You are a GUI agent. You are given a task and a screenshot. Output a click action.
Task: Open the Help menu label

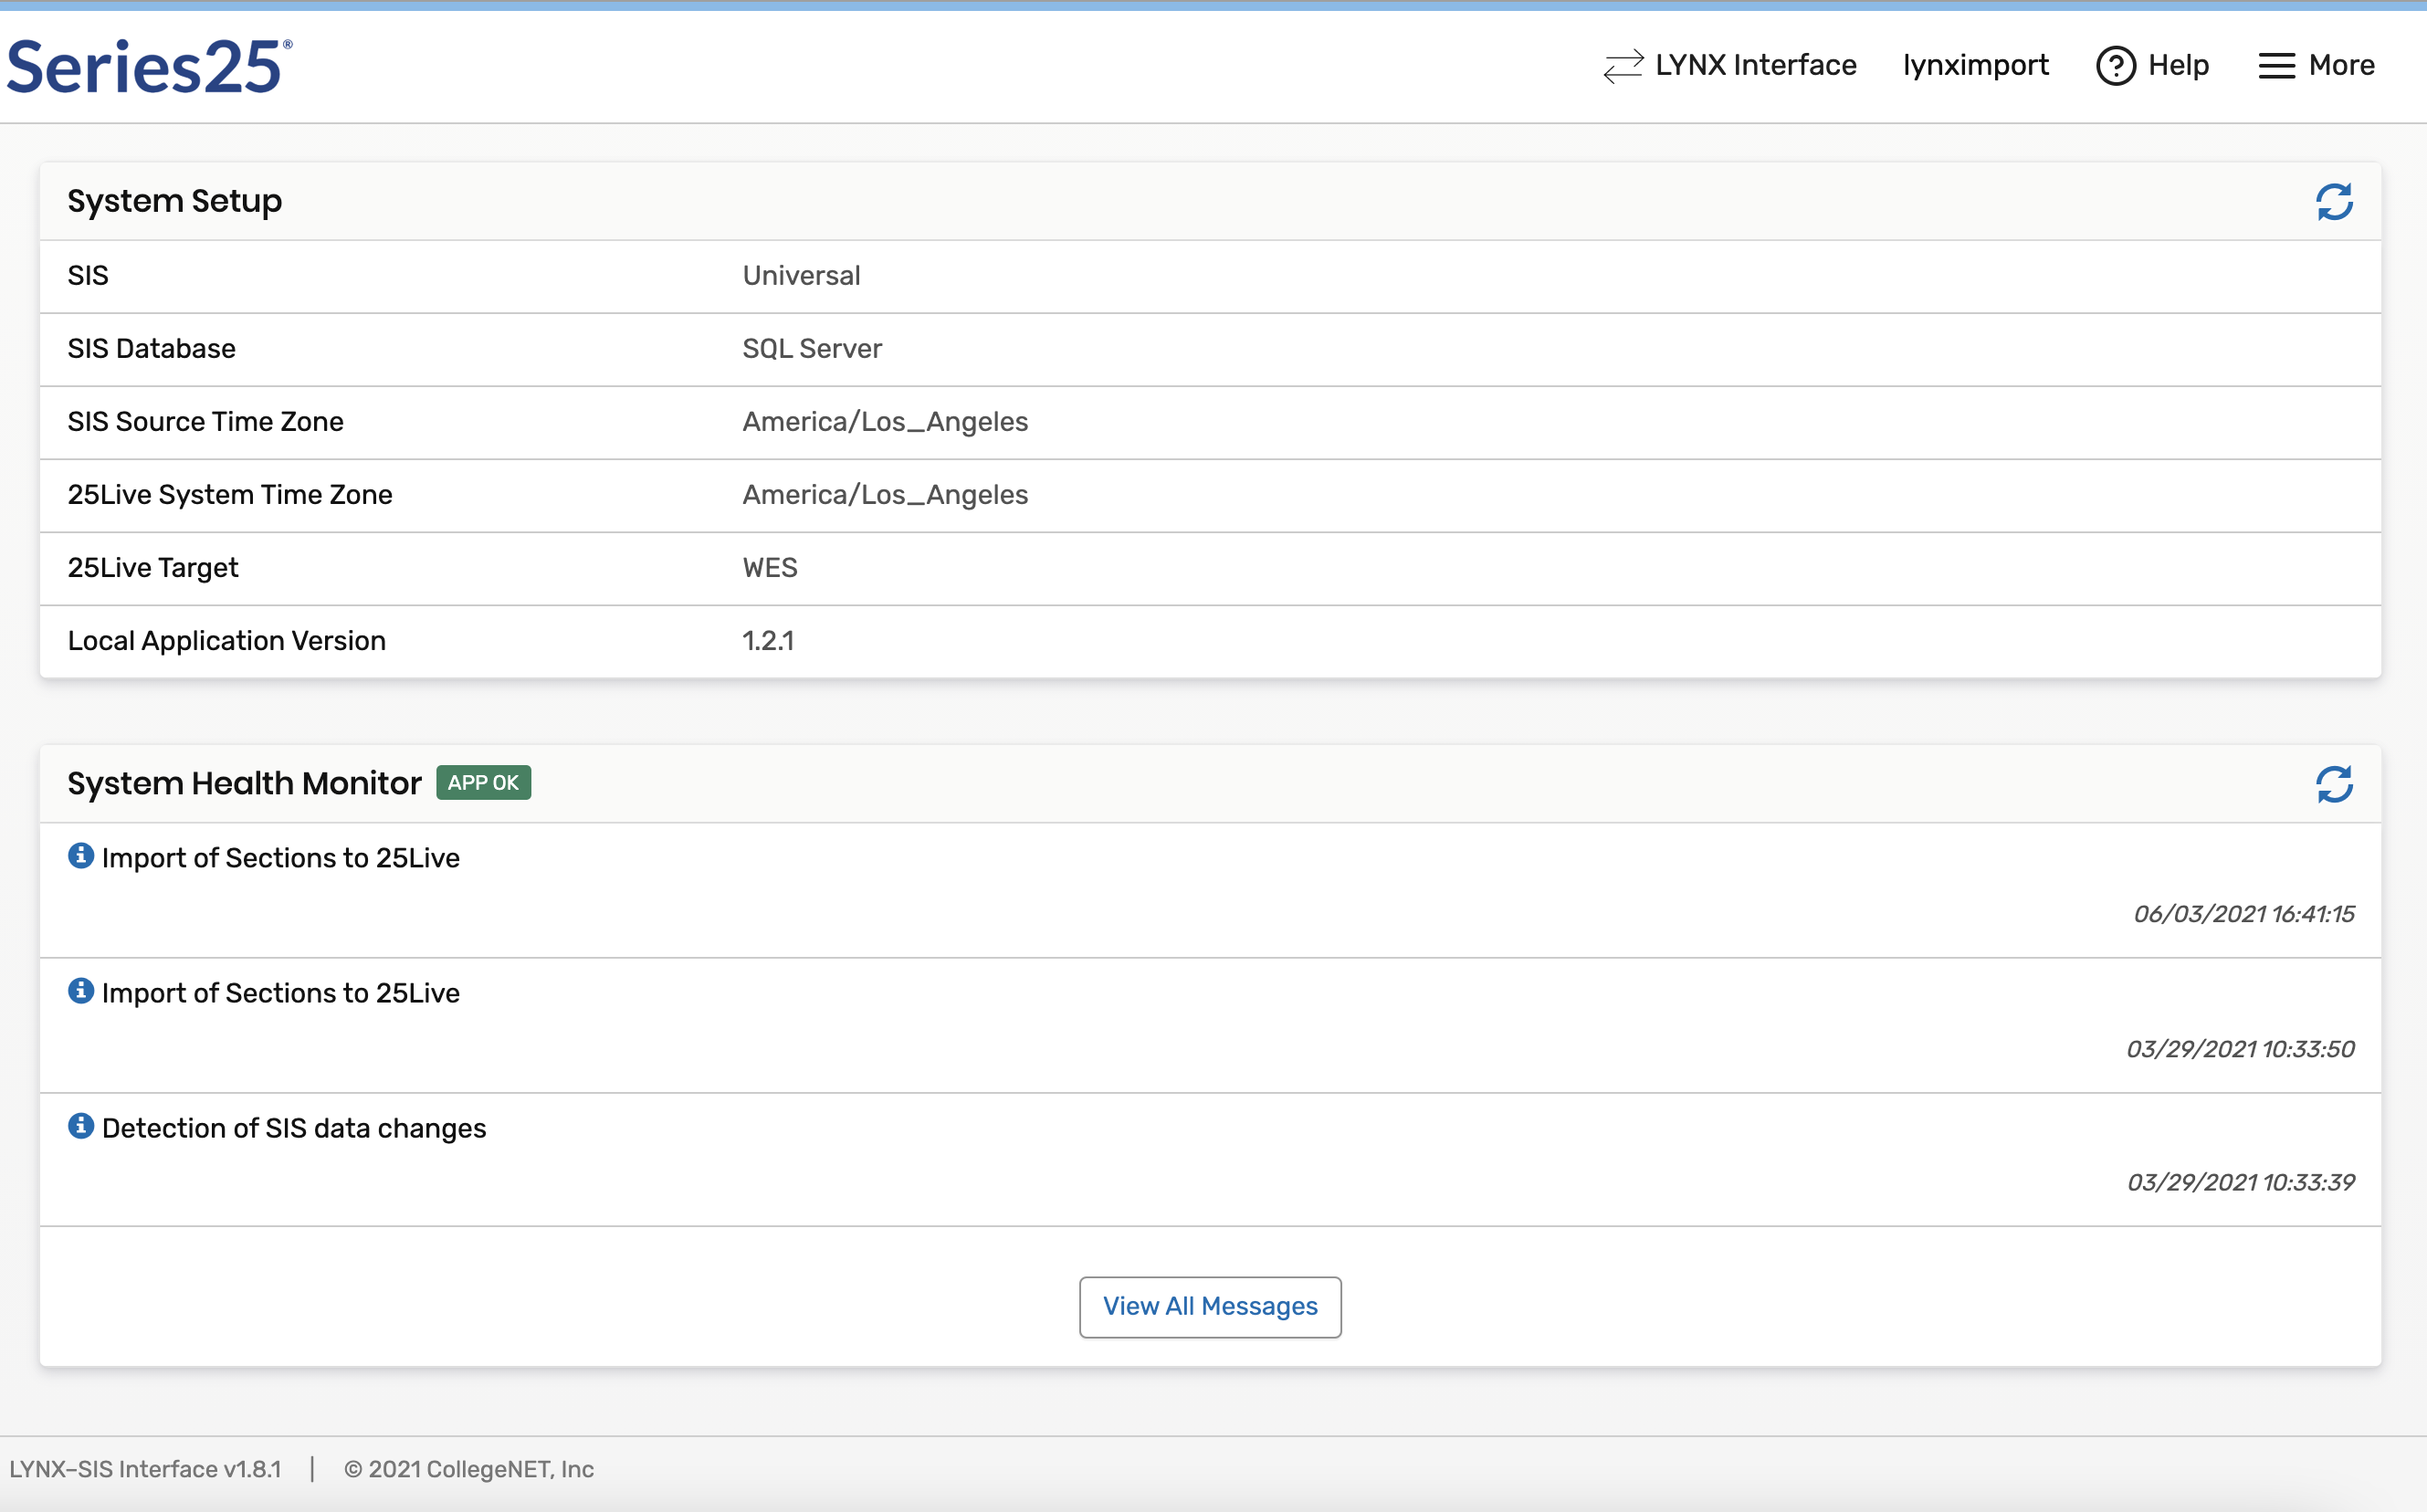2178,66
